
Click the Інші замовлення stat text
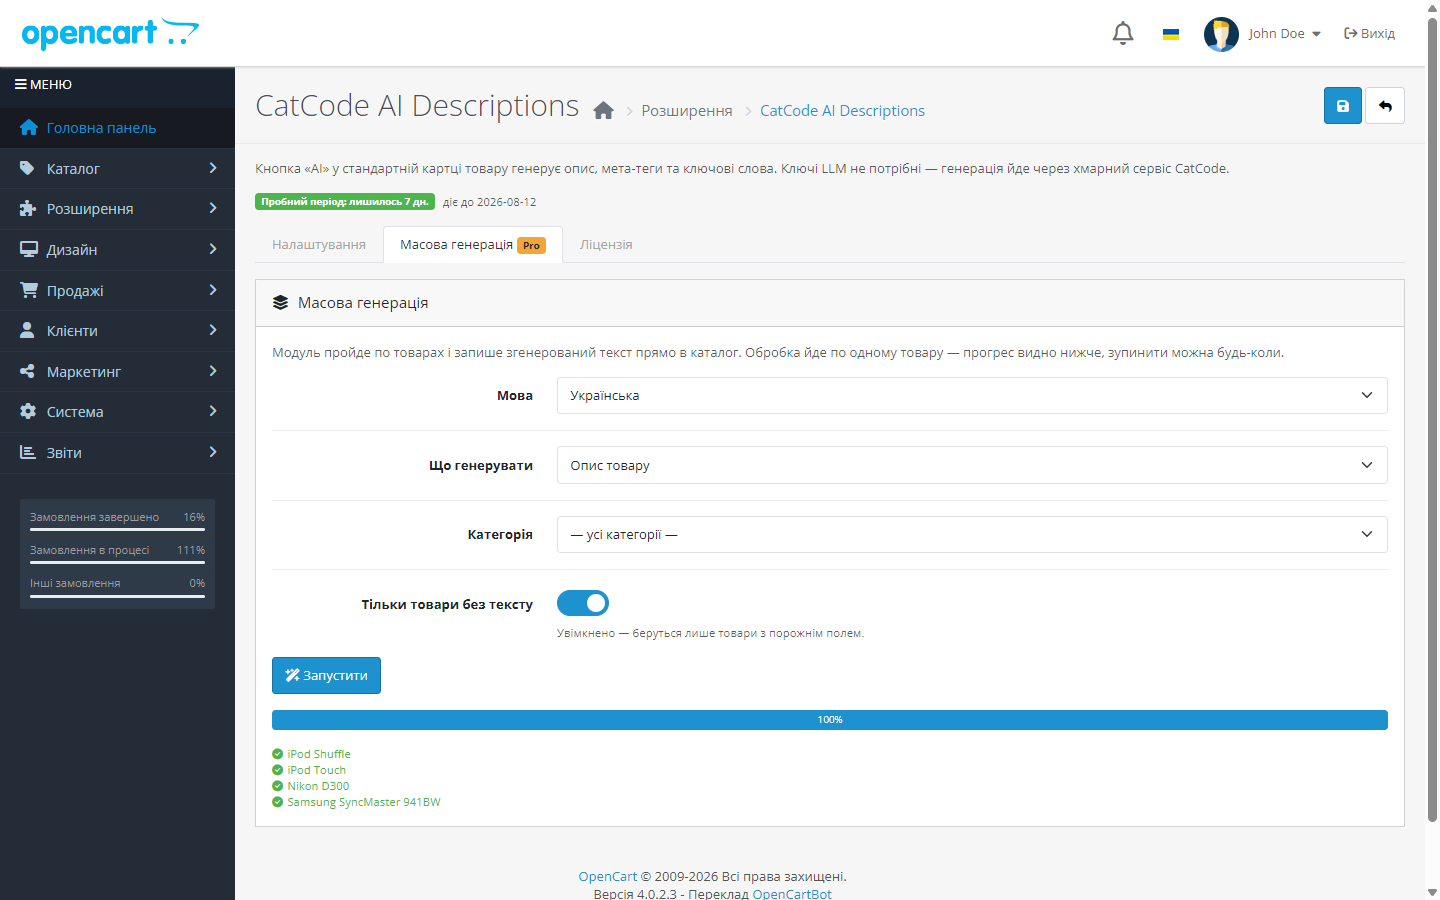coord(75,583)
